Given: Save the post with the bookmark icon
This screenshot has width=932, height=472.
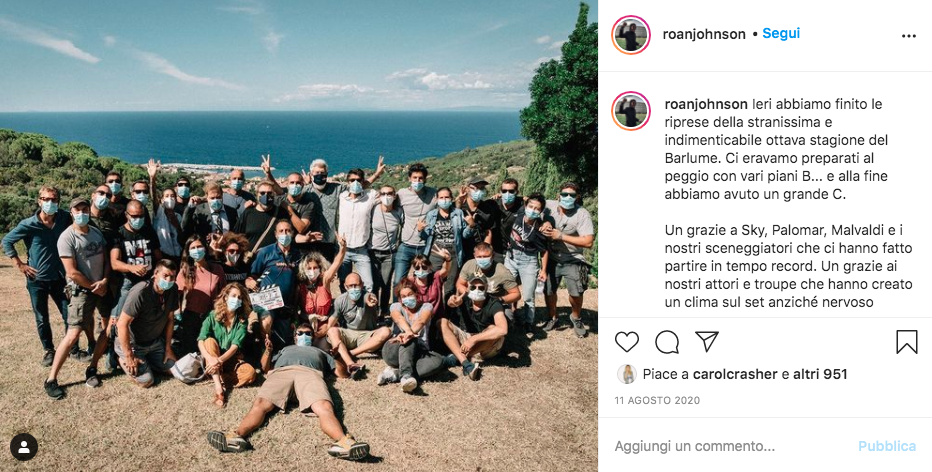Looking at the screenshot, I should 906,342.
